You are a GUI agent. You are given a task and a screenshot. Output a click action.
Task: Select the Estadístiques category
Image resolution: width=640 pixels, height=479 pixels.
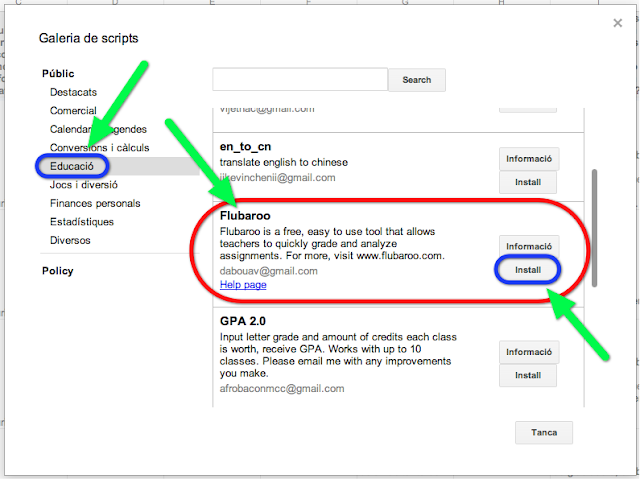(x=82, y=222)
